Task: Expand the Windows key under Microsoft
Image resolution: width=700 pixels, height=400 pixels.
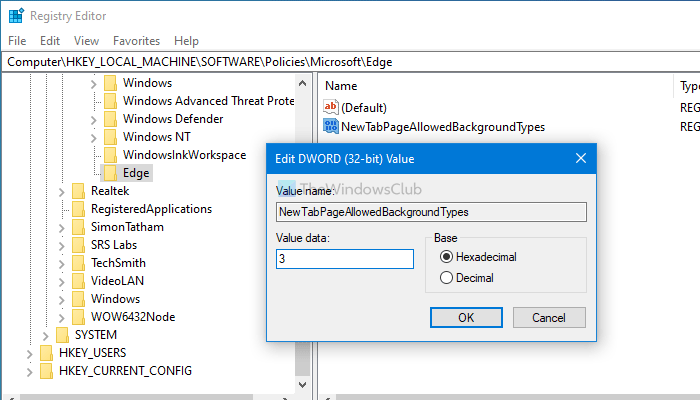Action: [x=93, y=83]
